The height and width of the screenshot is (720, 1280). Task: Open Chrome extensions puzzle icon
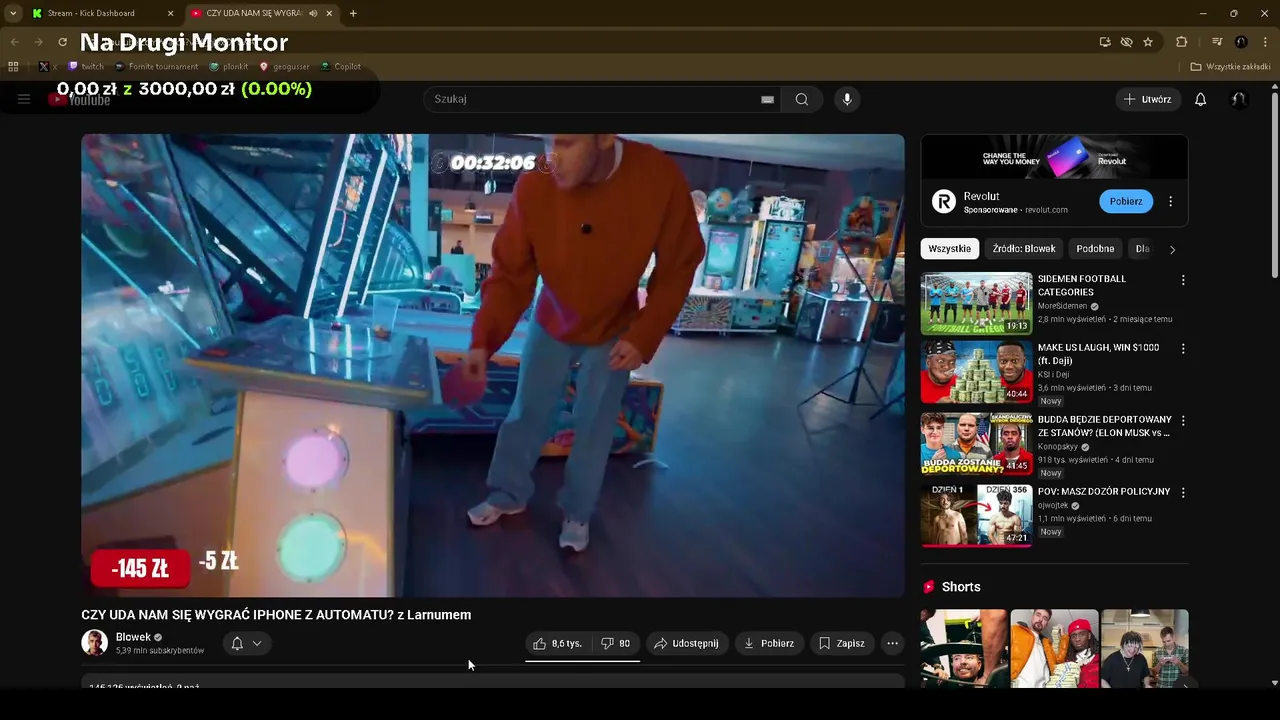tap(1182, 42)
